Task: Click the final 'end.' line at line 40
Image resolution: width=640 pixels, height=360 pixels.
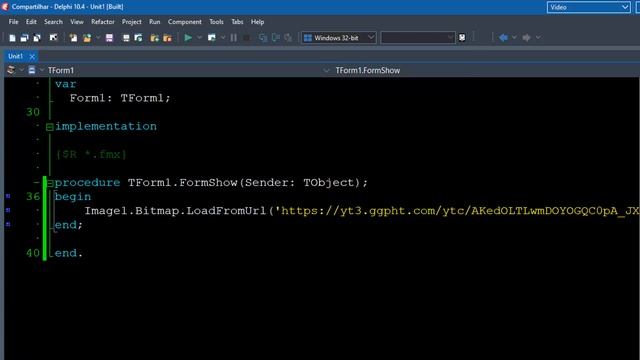Action: point(69,253)
